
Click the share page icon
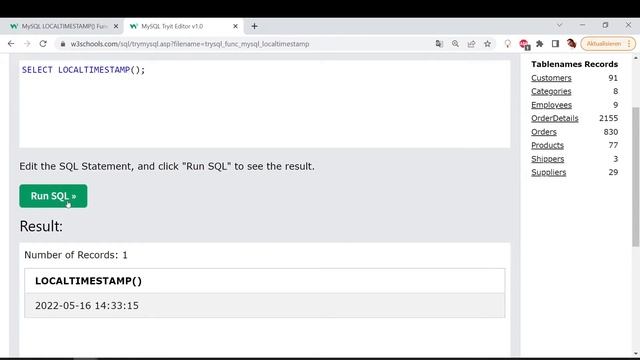click(471, 44)
